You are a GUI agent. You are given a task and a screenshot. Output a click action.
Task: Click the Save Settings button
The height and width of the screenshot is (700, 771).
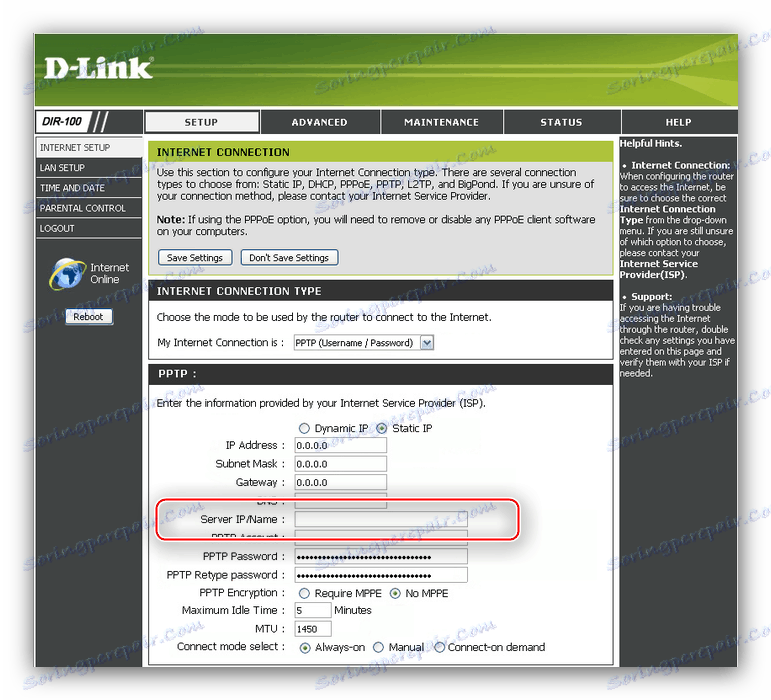pyautogui.click(x=195, y=258)
